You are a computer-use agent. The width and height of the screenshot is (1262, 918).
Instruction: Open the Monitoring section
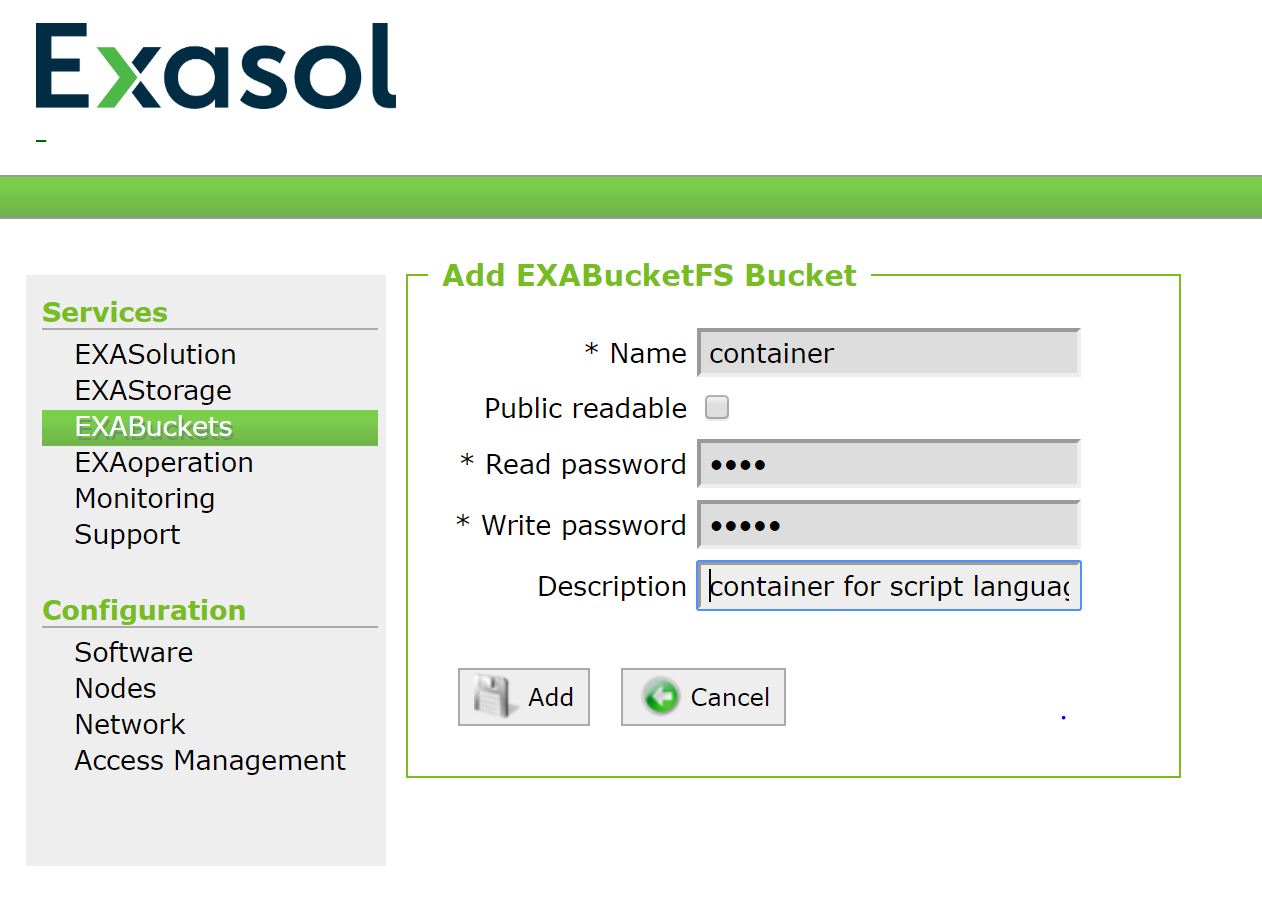[x=145, y=499]
